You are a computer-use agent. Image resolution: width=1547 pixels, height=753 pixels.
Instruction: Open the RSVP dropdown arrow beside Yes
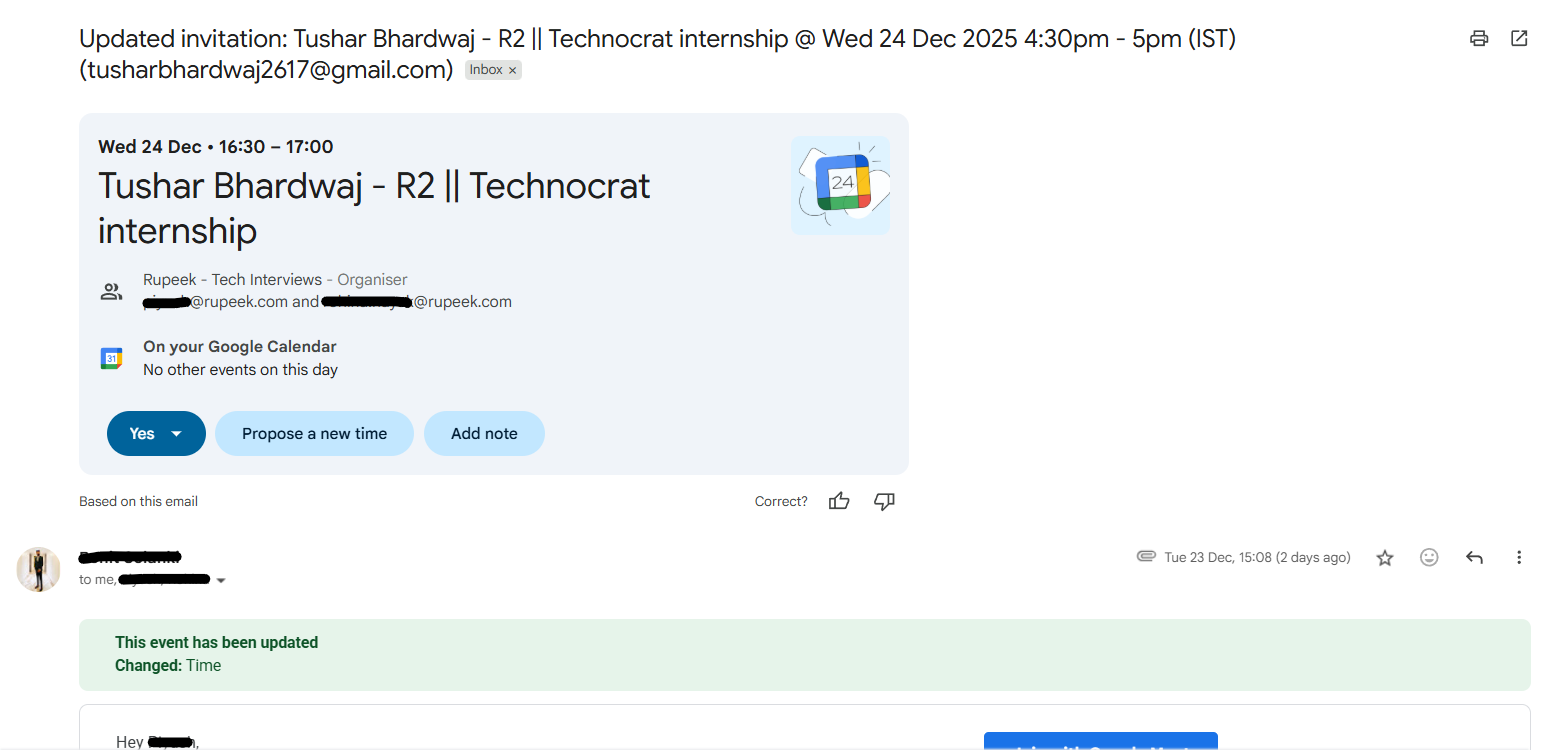pyautogui.click(x=177, y=433)
